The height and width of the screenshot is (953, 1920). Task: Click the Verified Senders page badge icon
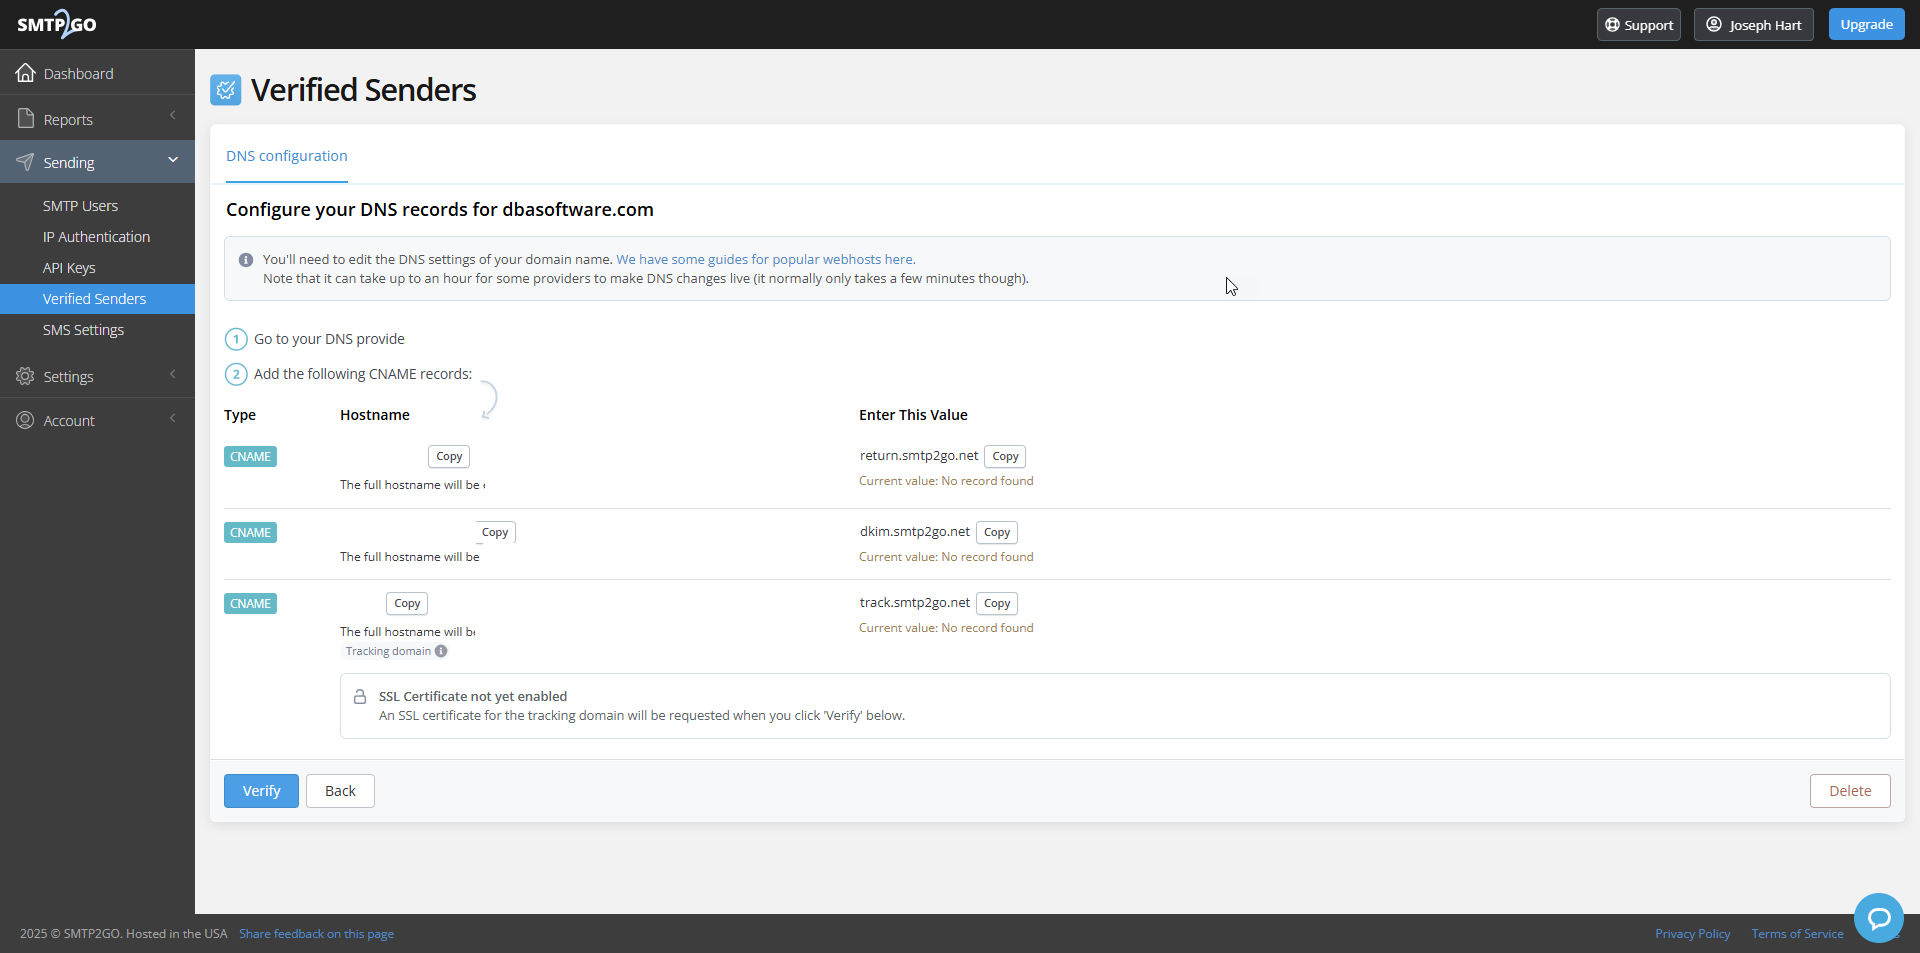pos(226,90)
